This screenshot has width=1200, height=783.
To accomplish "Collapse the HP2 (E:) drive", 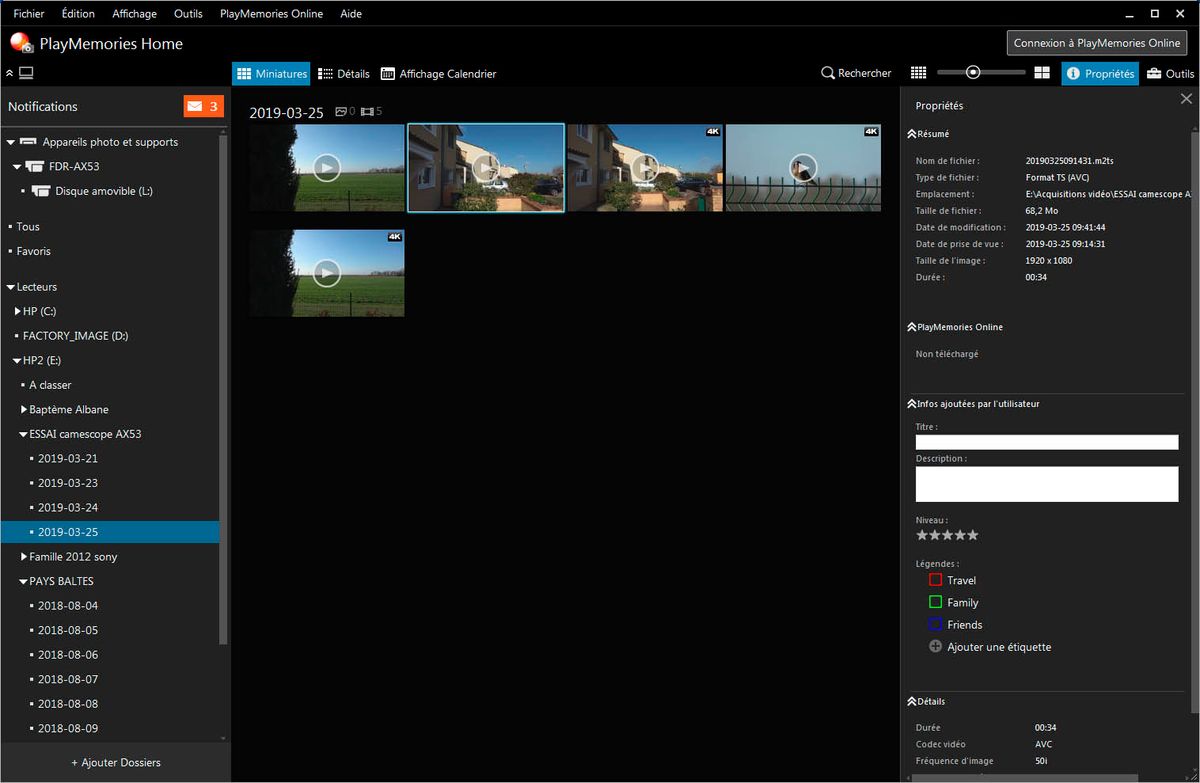I will [x=17, y=360].
